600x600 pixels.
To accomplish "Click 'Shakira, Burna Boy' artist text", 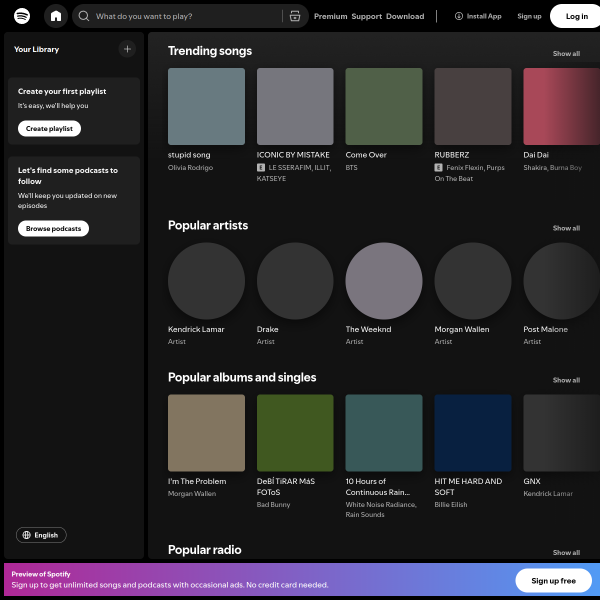I will pos(552,168).
